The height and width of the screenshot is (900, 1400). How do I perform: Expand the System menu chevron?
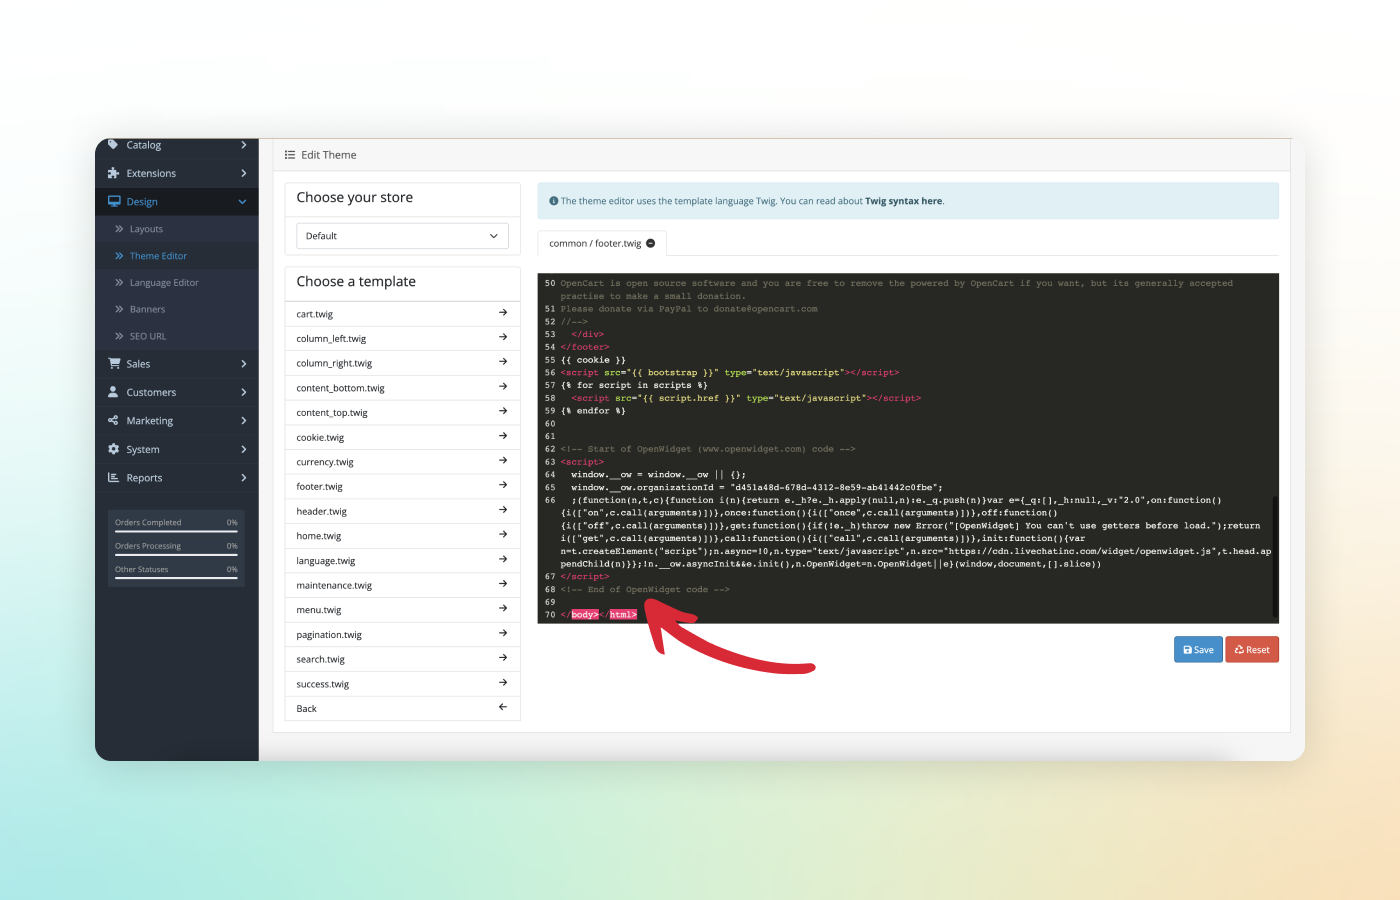coord(243,450)
